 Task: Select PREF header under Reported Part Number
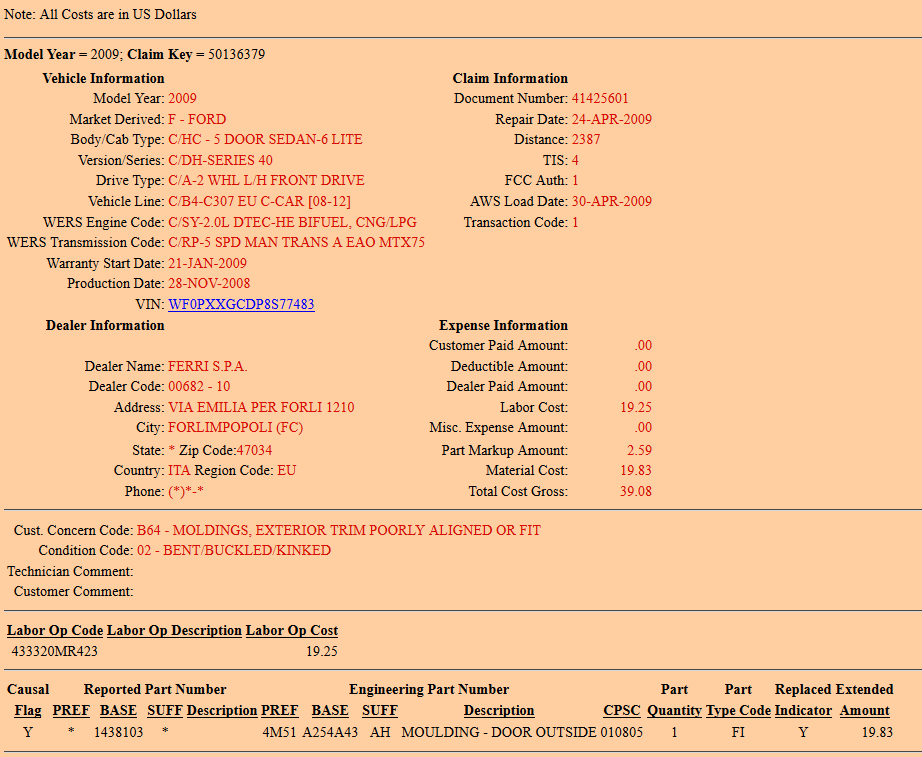(x=71, y=711)
